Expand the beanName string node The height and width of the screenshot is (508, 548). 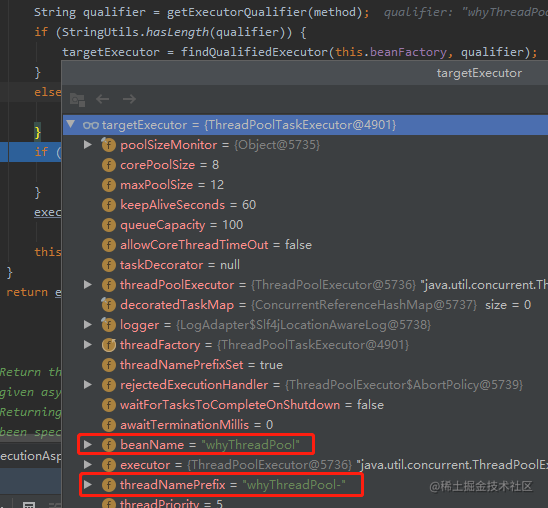click(x=88, y=444)
